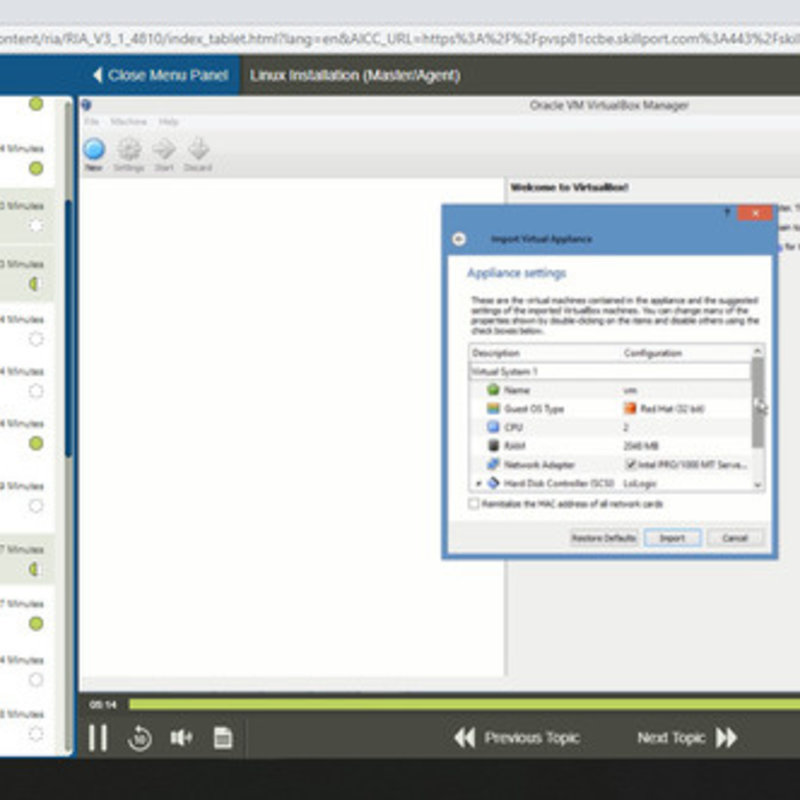Open the File menu in VirtualBox
Viewport: 800px width, 800px height.
click(x=91, y=121)
